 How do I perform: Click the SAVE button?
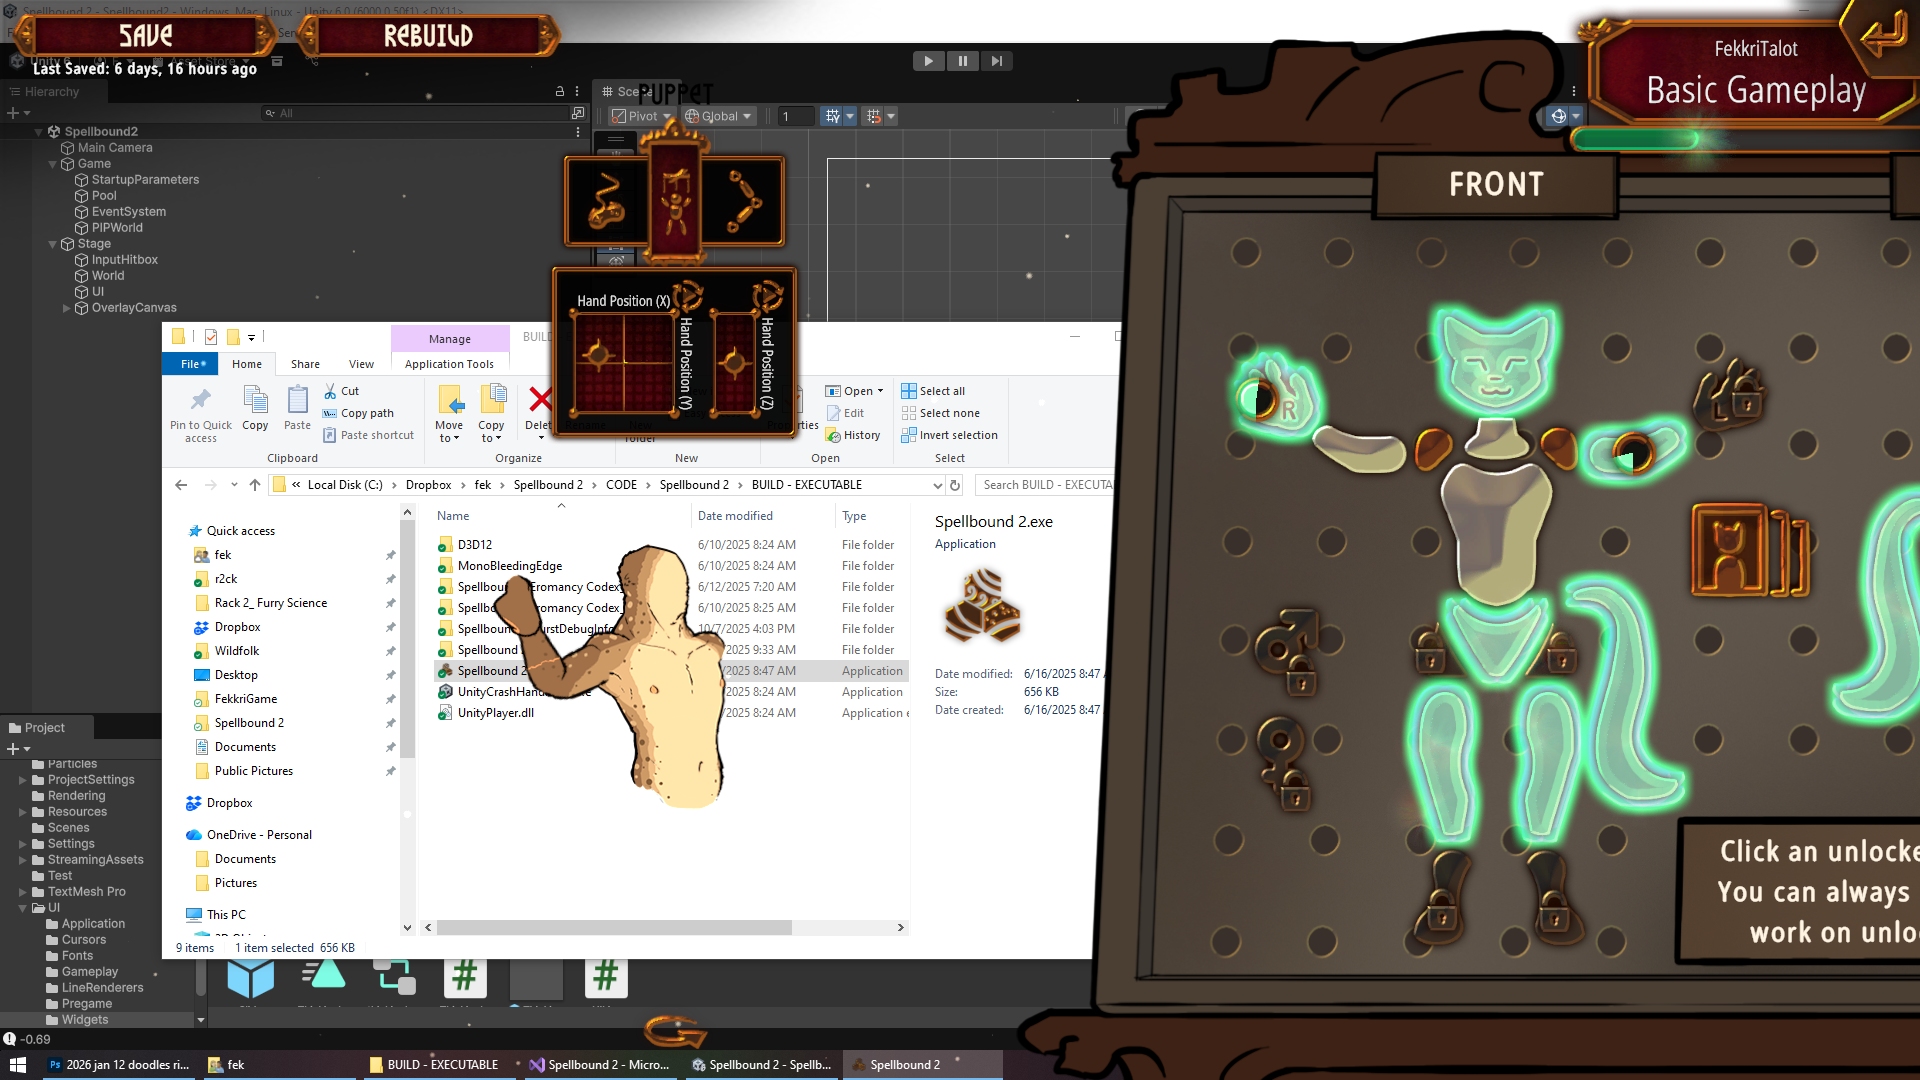(x=146, y=36)
